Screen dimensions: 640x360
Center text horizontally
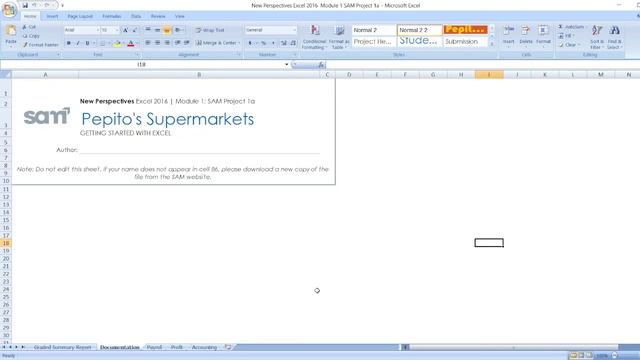157,43
